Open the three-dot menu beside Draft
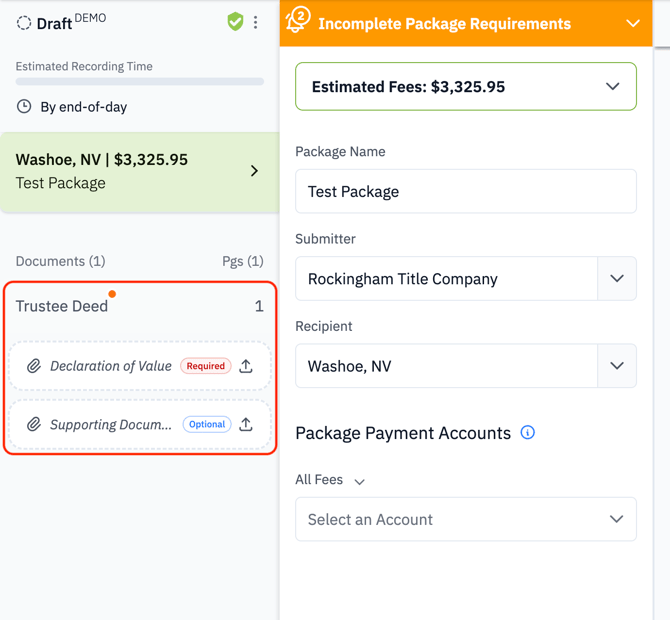This screenshot has width=670, height=620. [255, 22]
